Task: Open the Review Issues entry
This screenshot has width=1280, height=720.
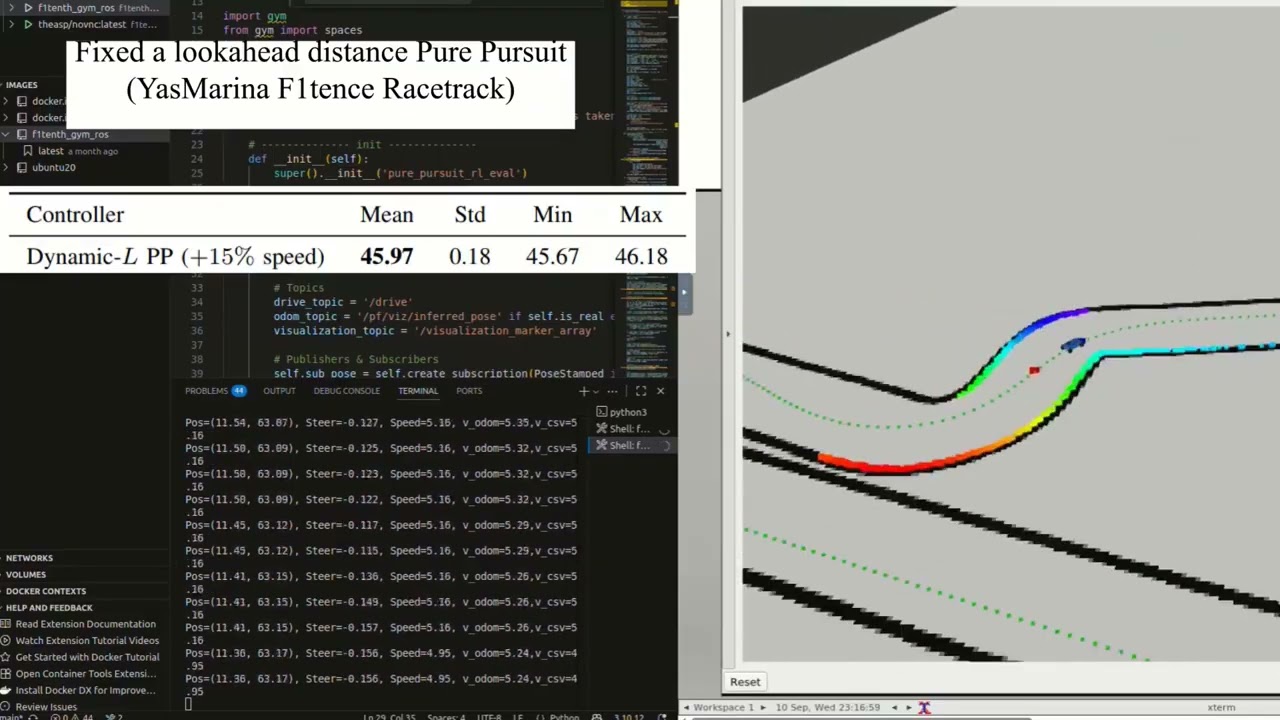Action: [x=46, y=707]
